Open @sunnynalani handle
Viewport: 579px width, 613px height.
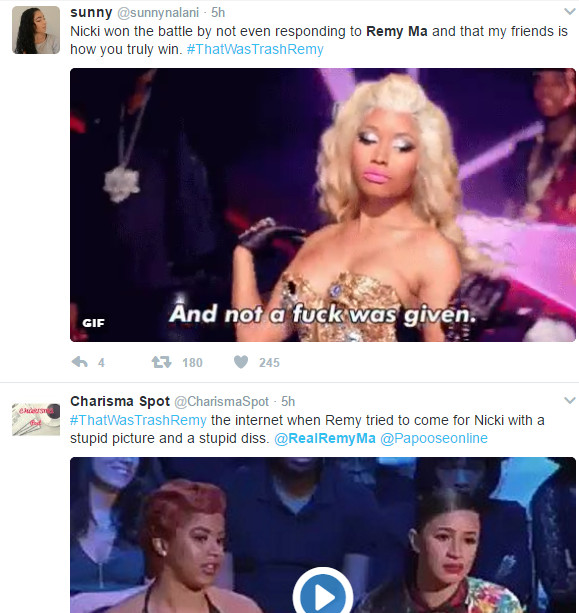click(x=158, y=13)
